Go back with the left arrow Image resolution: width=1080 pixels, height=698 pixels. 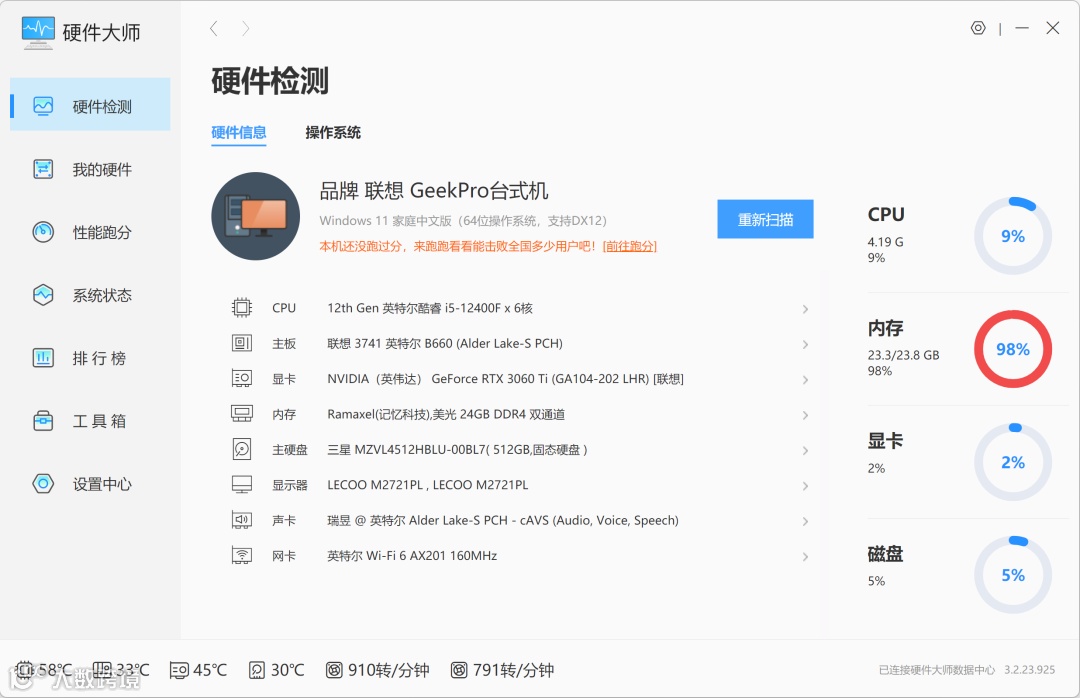[214, 28]
